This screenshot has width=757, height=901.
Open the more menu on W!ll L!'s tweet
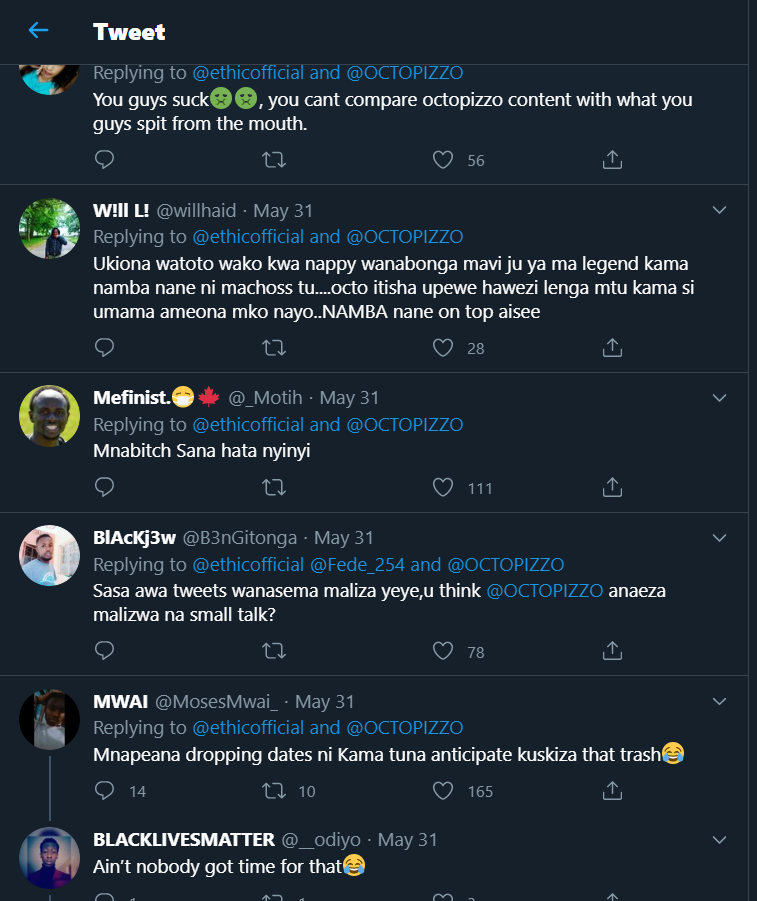point(718,210)
